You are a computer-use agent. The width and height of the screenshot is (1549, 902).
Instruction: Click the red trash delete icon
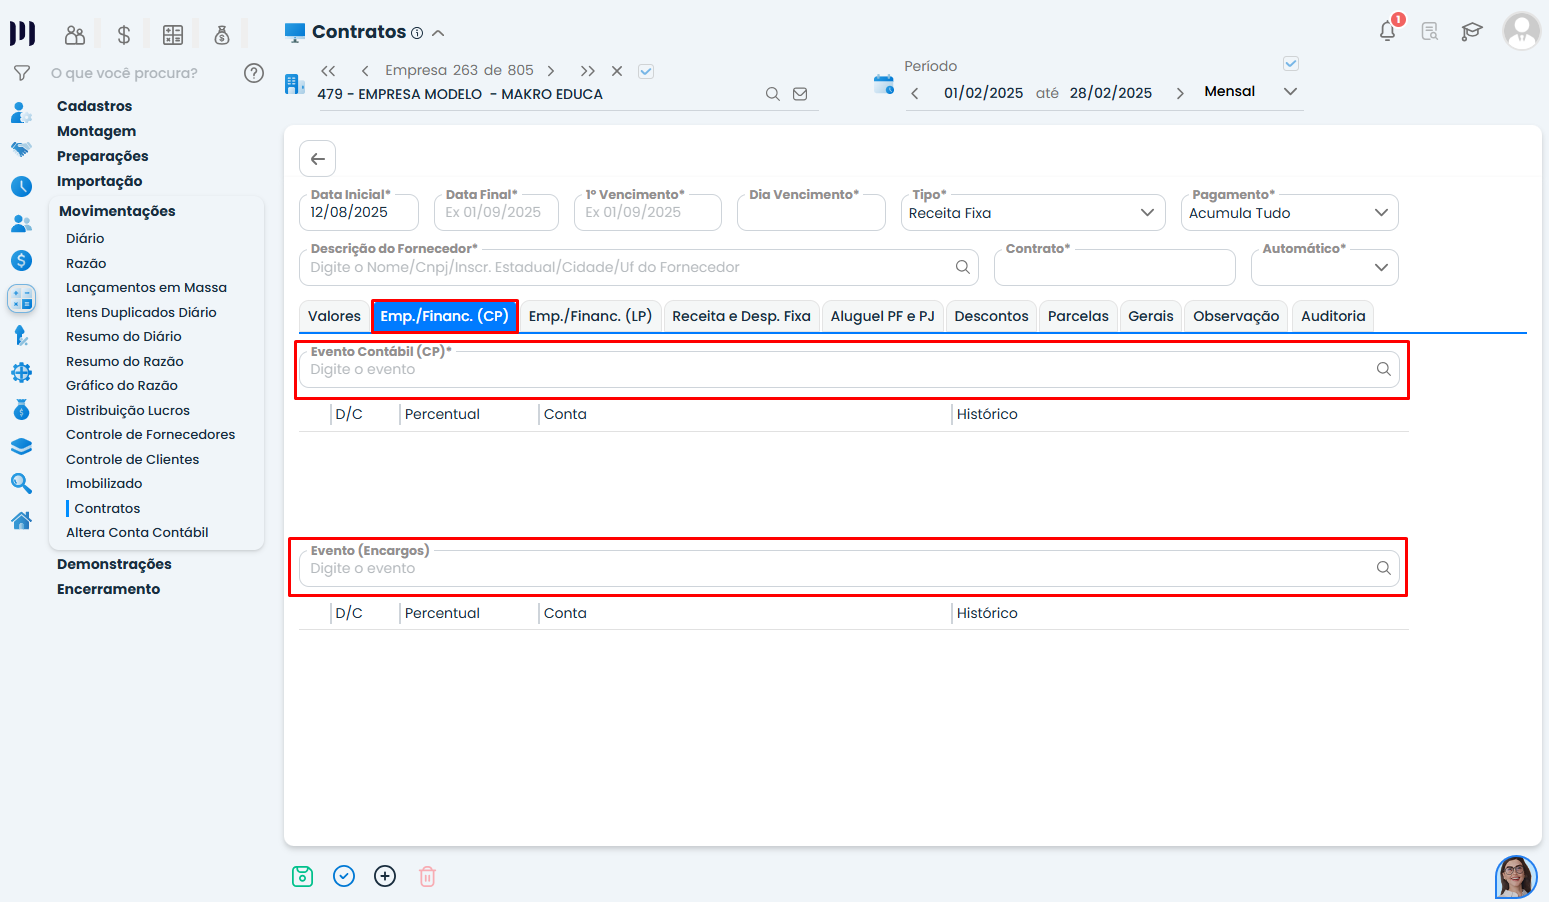427,877
